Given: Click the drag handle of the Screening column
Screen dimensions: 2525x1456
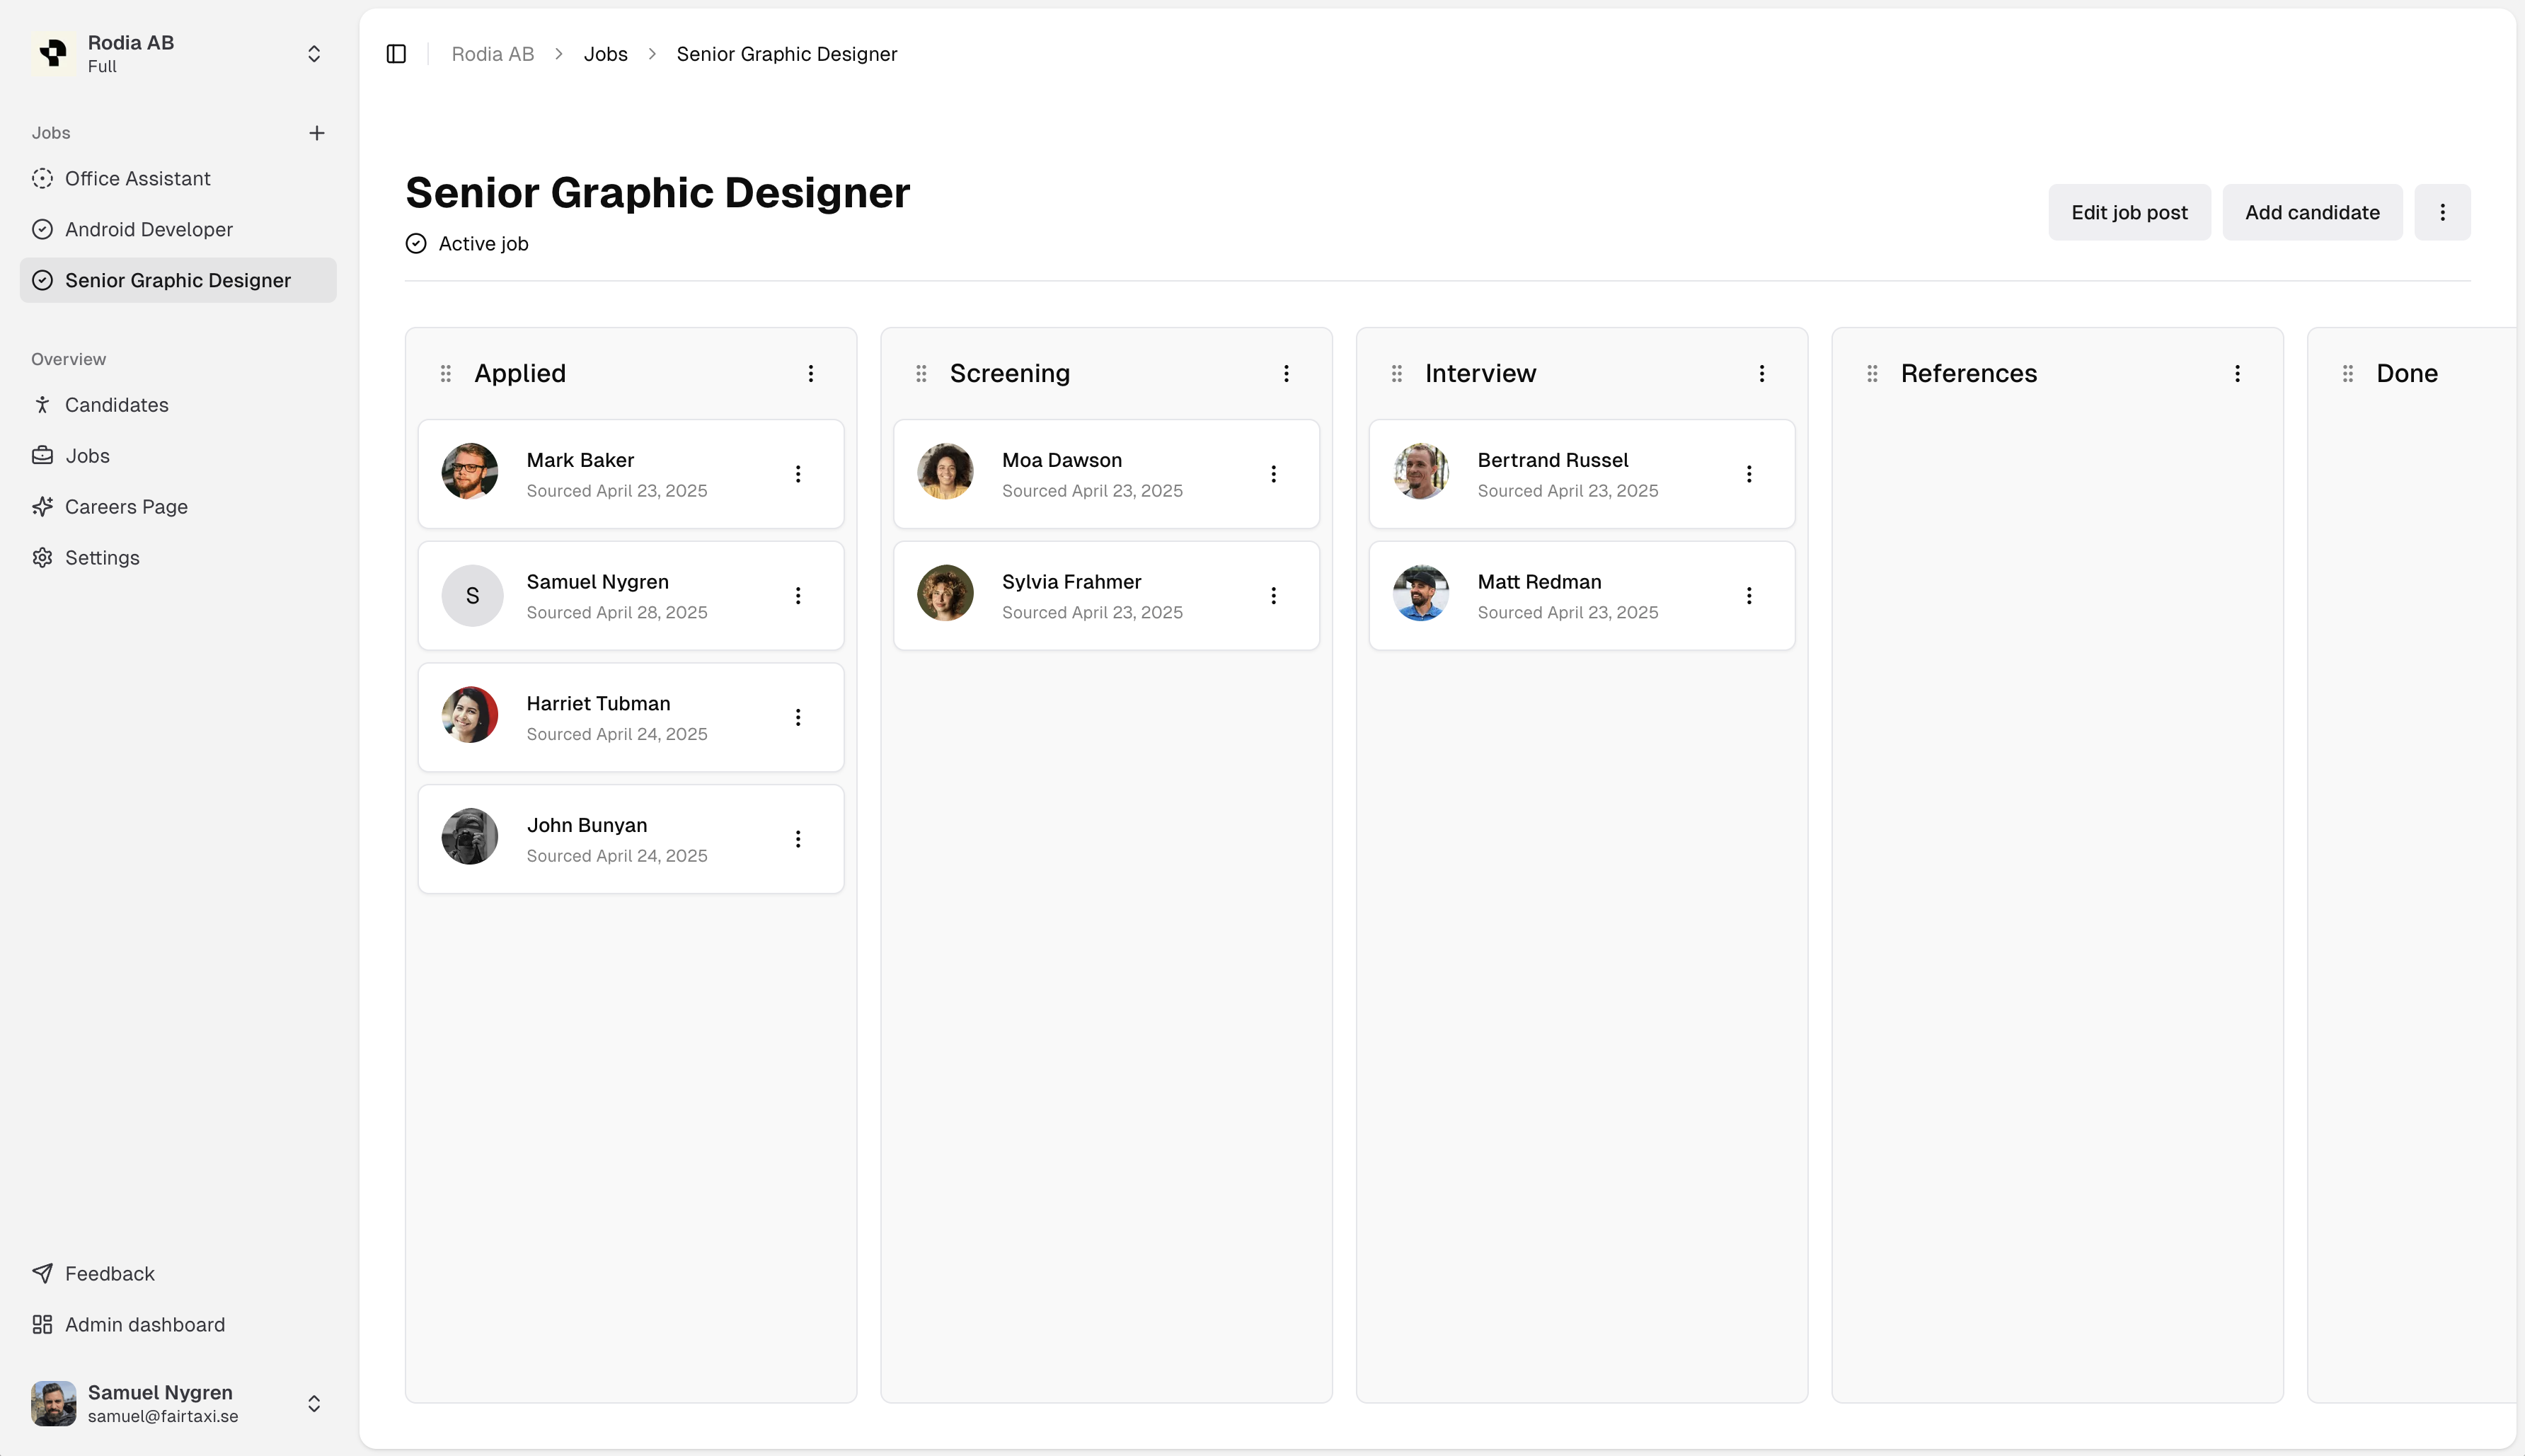Looking at the screenshot, I should point(921,373).
